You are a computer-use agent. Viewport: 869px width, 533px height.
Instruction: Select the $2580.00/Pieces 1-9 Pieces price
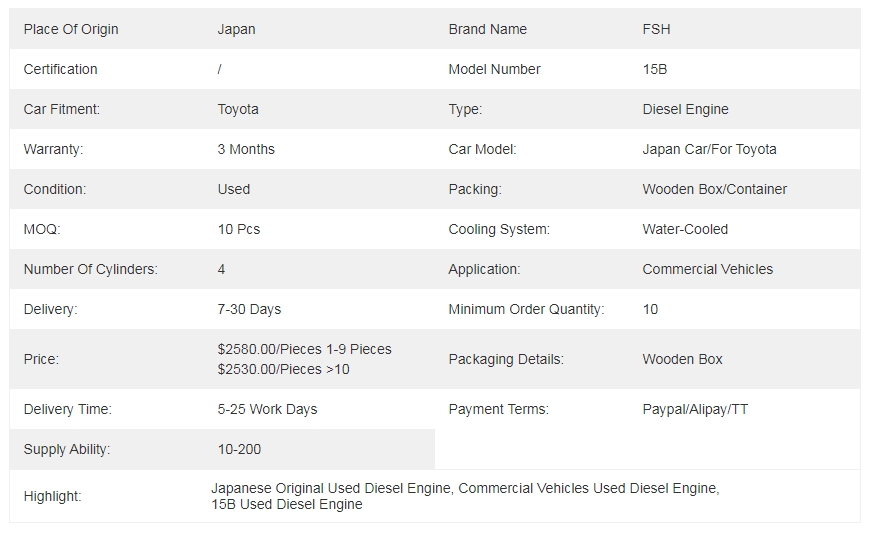tap(304, 349)
